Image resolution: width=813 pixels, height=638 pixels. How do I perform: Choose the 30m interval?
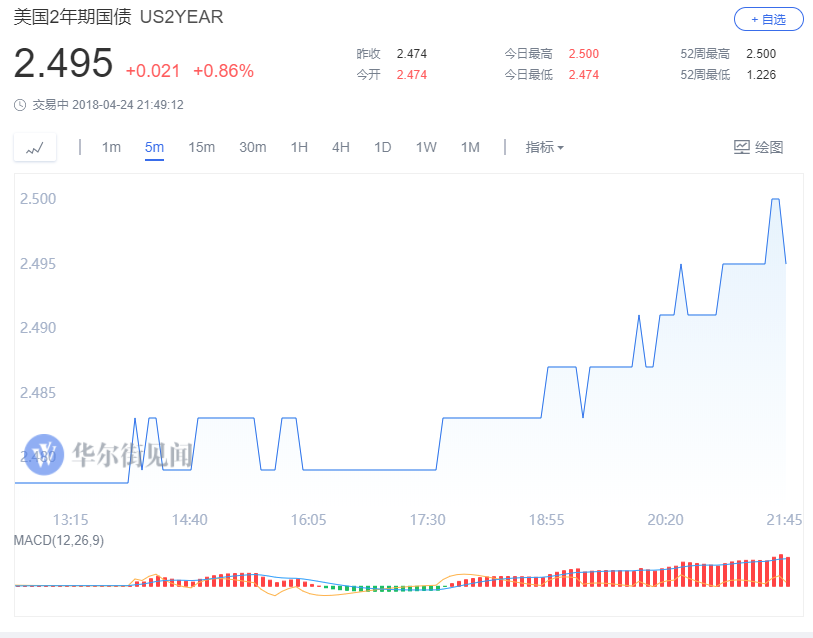pos(253,147)
